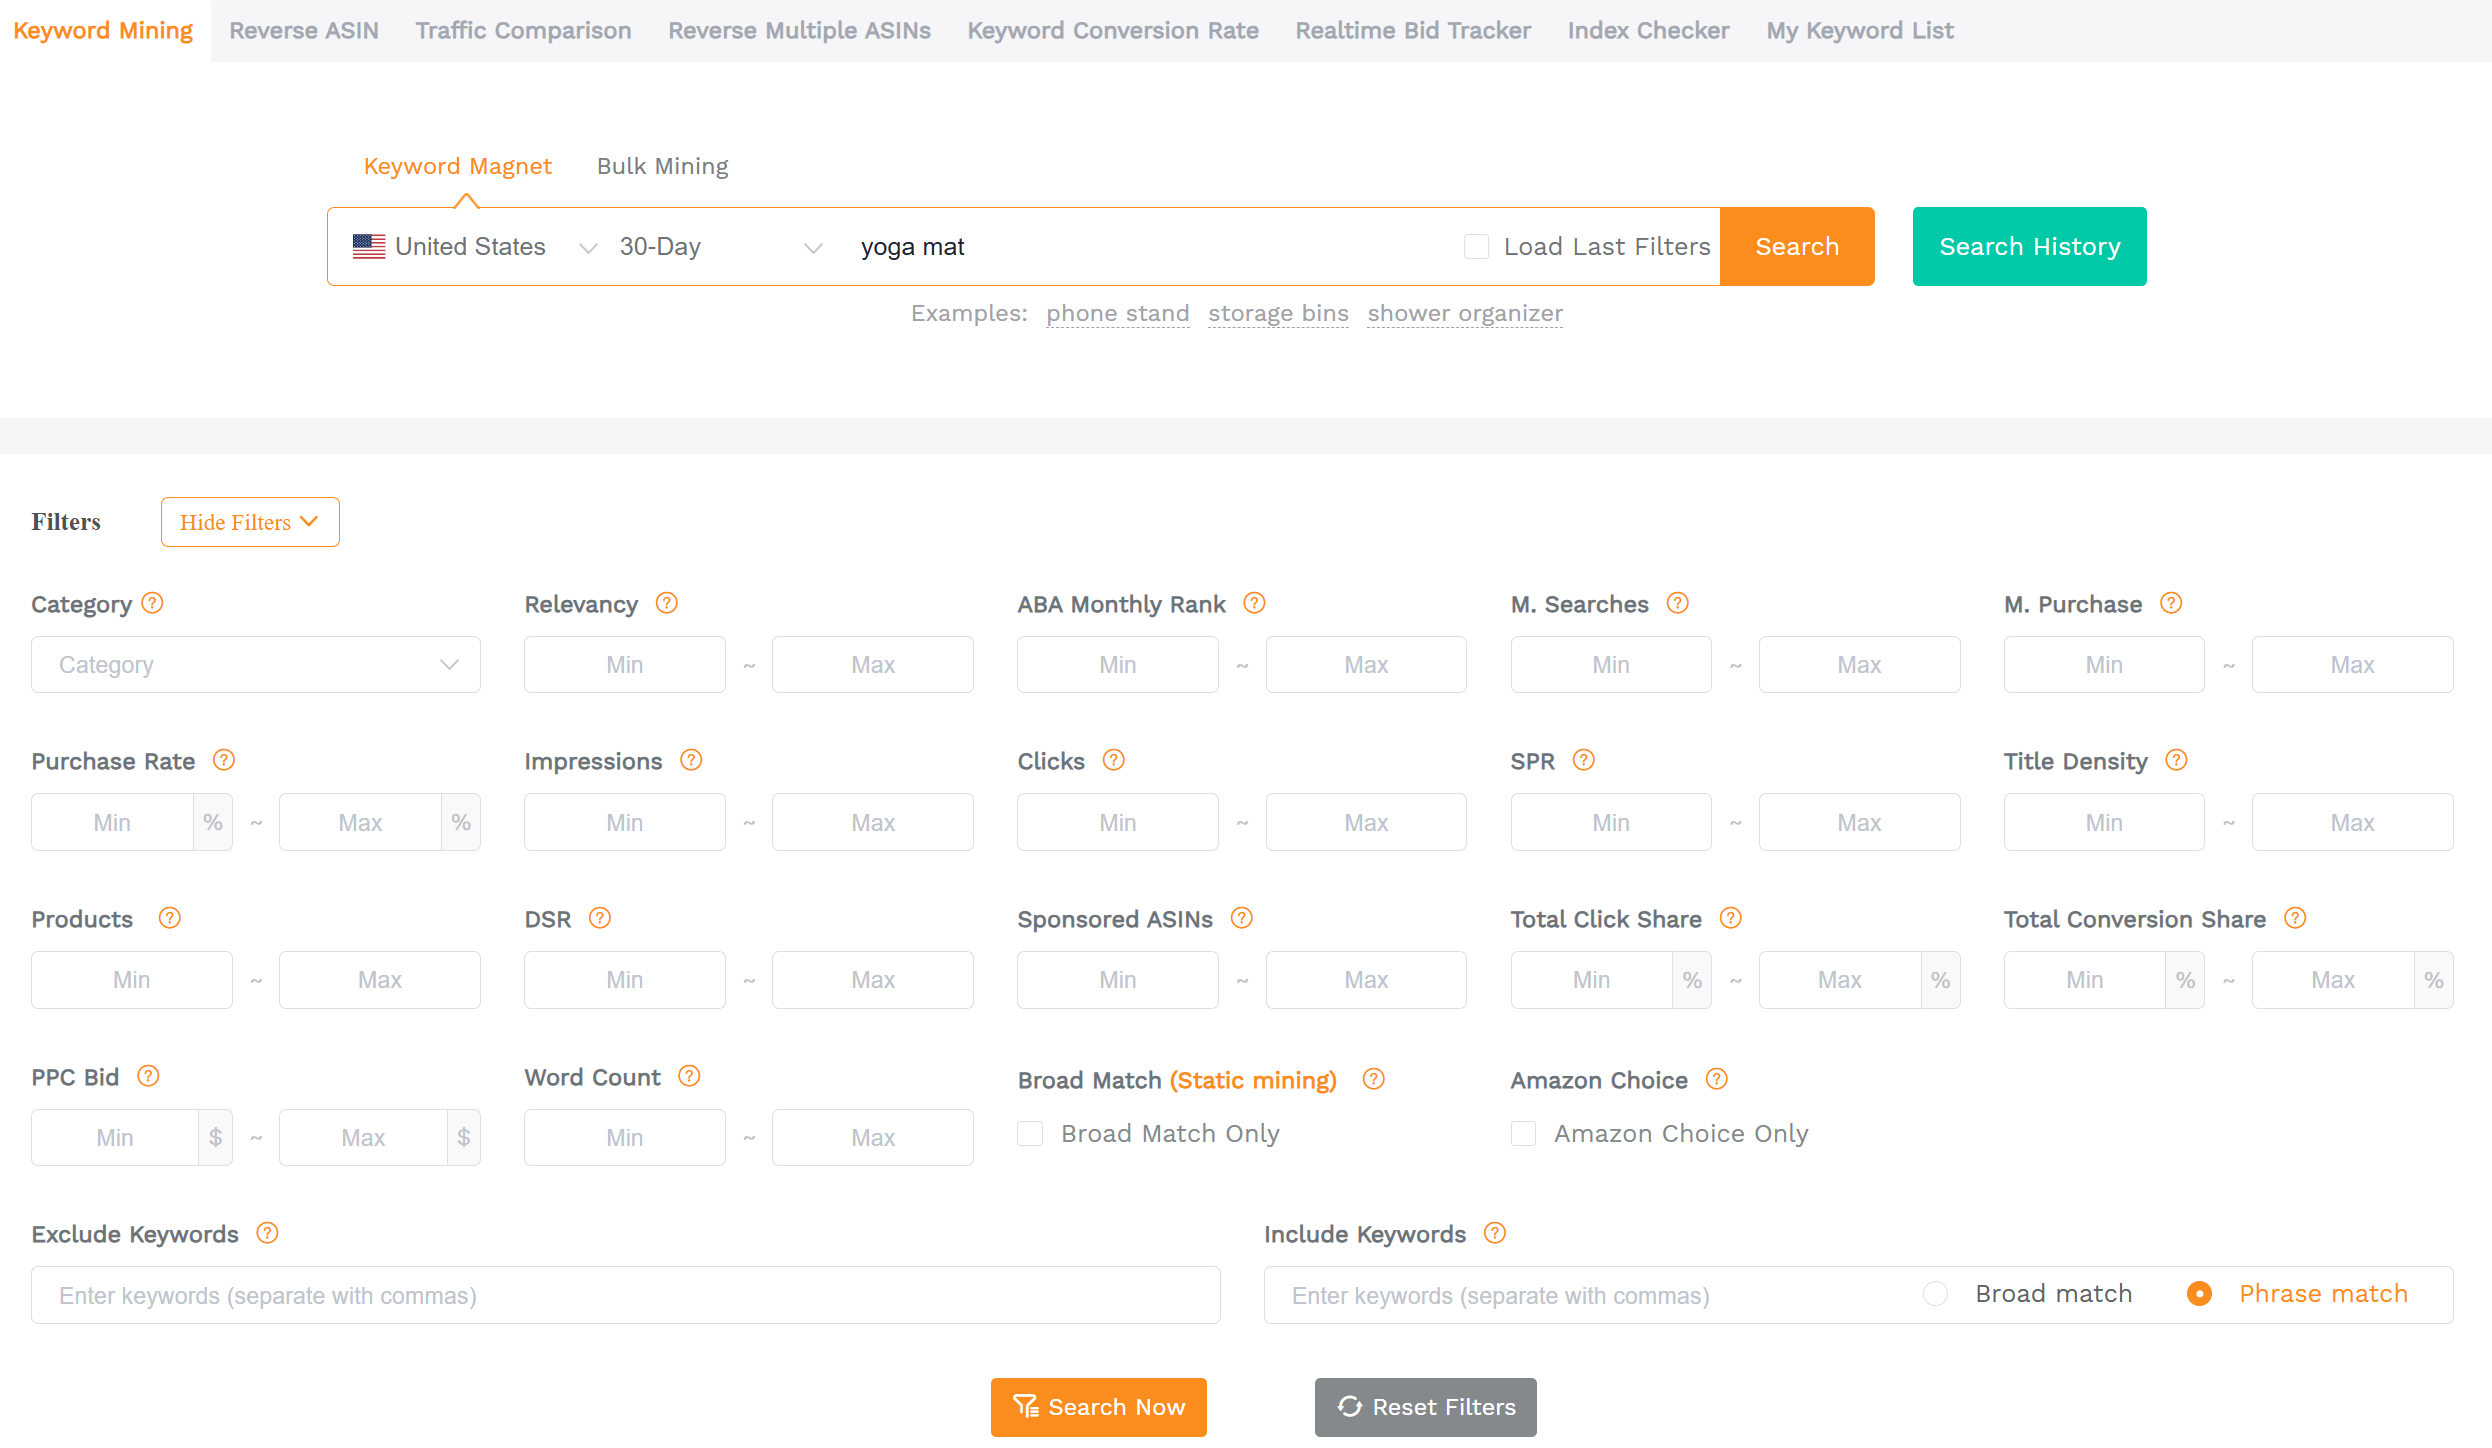
Task: Open the Category filter dropdown
Action: click(255, 665)
